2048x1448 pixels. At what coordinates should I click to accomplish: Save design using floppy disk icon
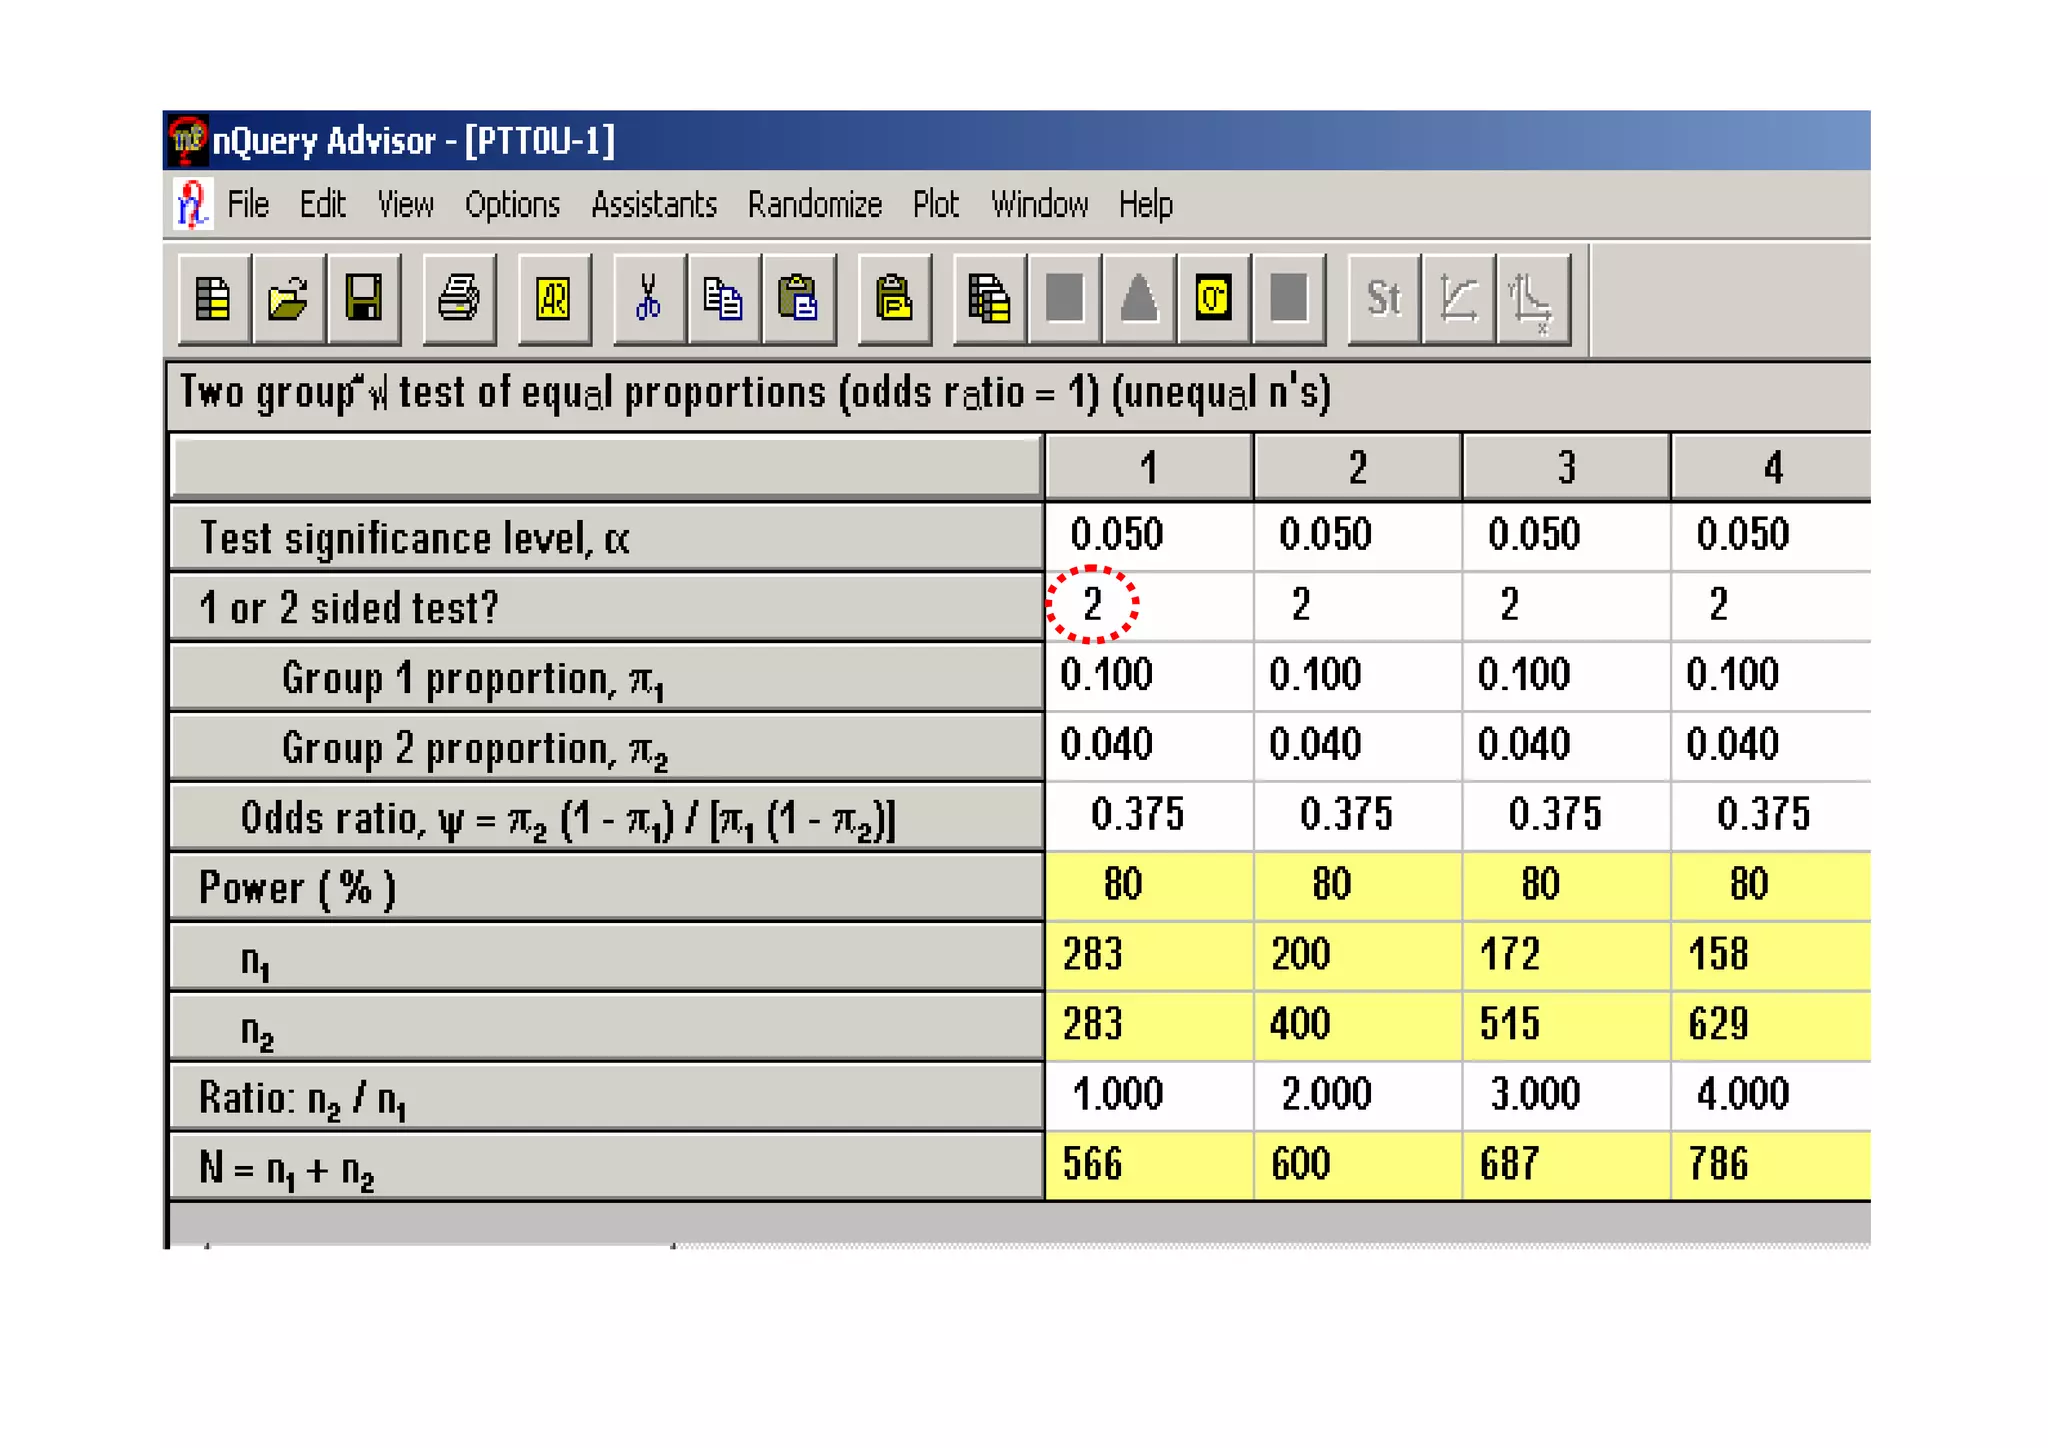[363, 298]
